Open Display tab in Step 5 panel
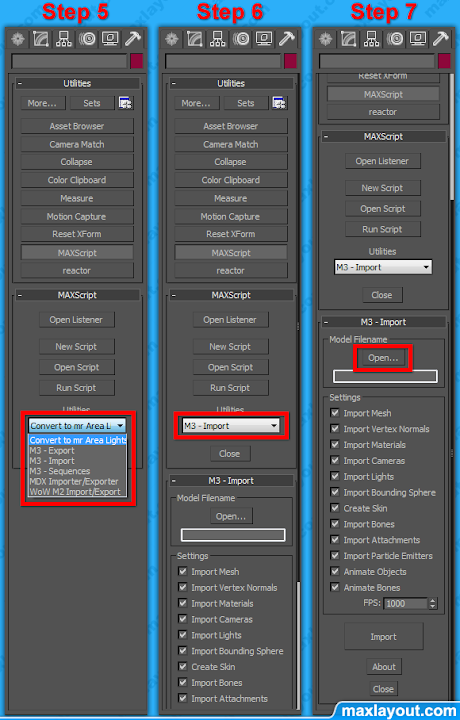460x720 pixels. [110, 39]
